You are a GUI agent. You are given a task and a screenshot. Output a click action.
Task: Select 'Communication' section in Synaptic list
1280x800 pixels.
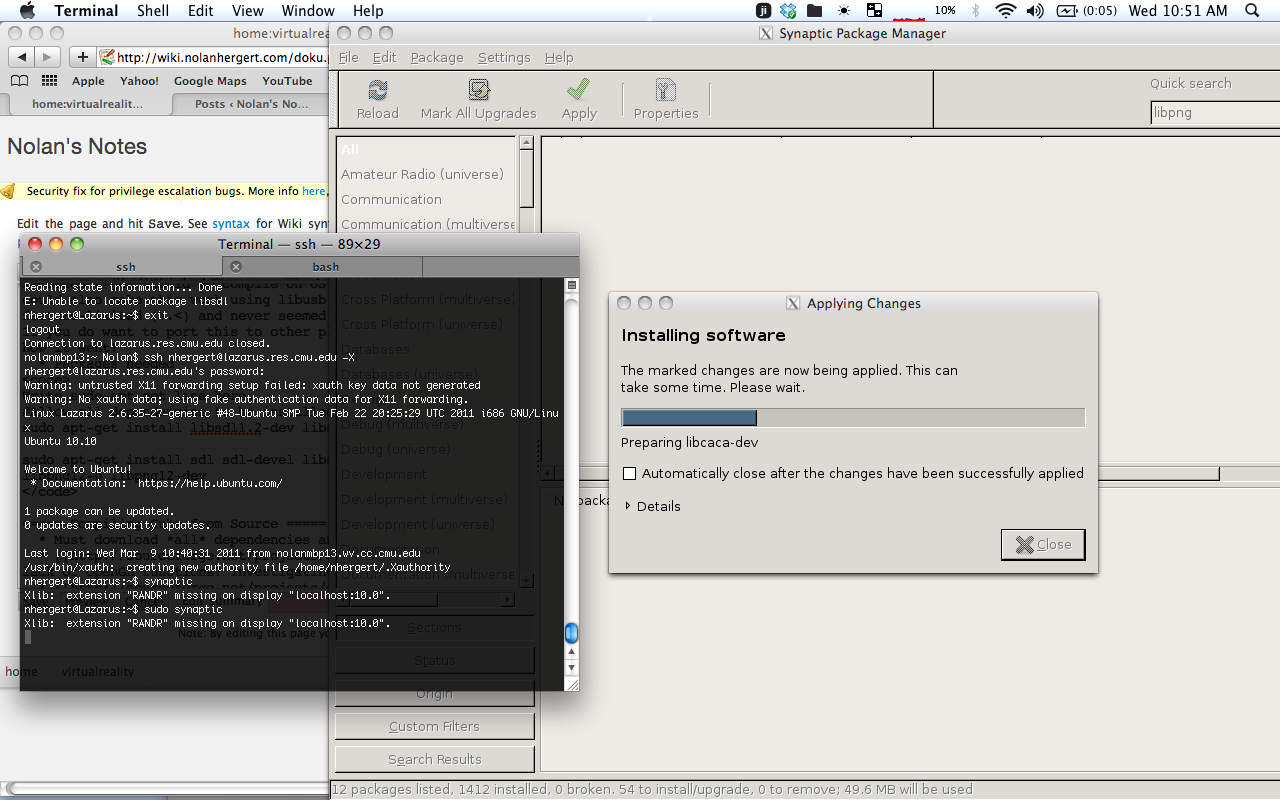pyautogui.click(x=427, y=199)
